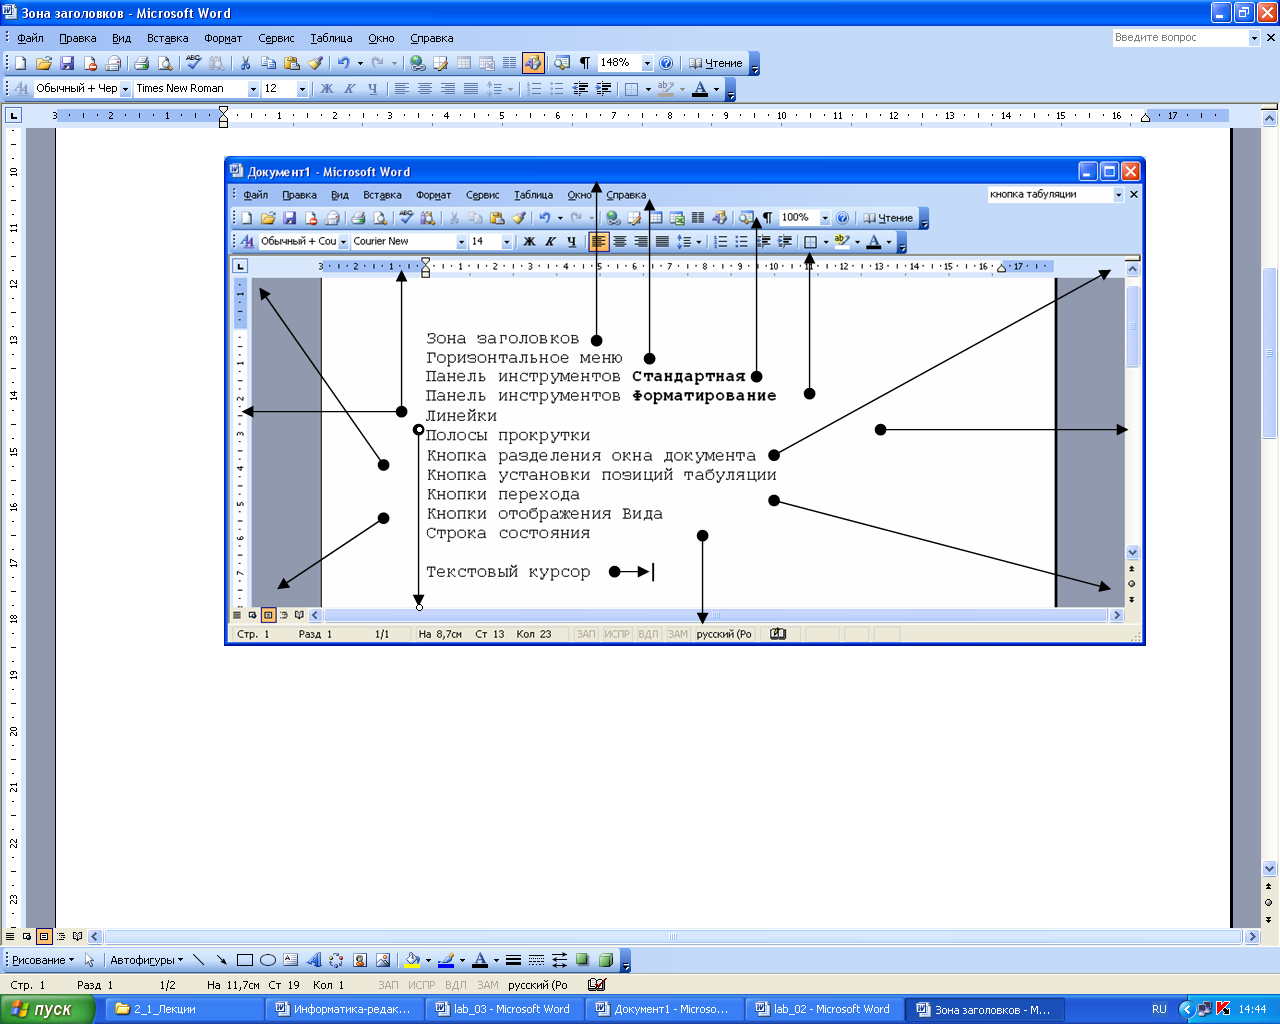Viewport: 1280px width, 1024px height.
Task: Toggle Italic (К) in the outer Formatting toolbar
Action: (x=349, y=89)
